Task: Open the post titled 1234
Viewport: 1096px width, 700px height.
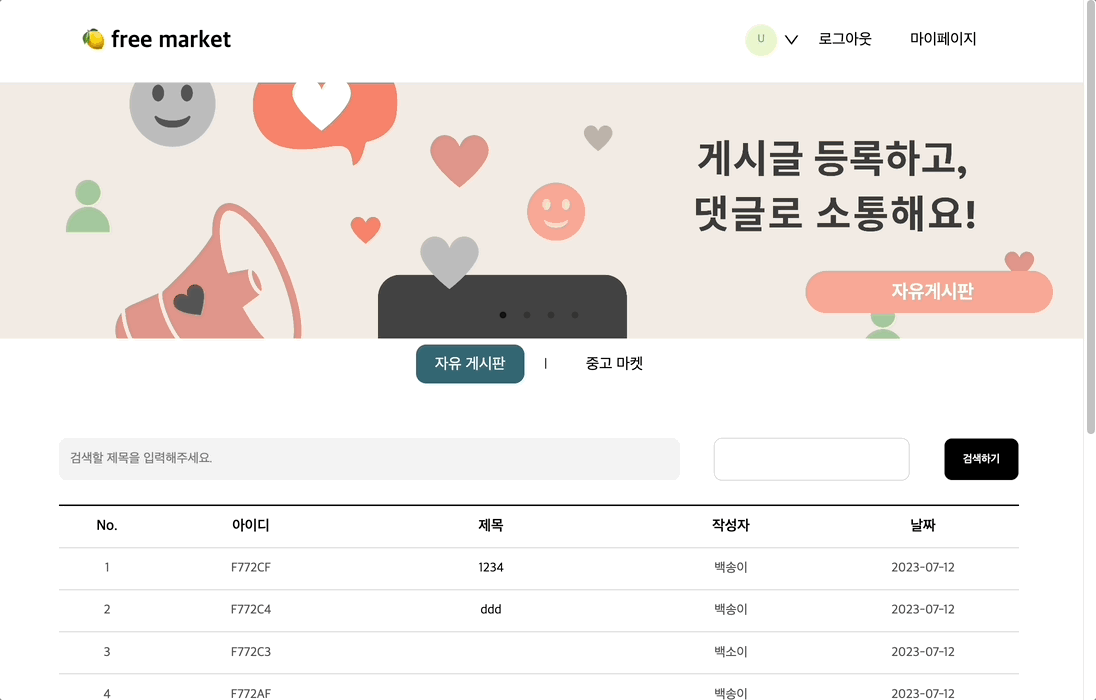Action: 490,567
